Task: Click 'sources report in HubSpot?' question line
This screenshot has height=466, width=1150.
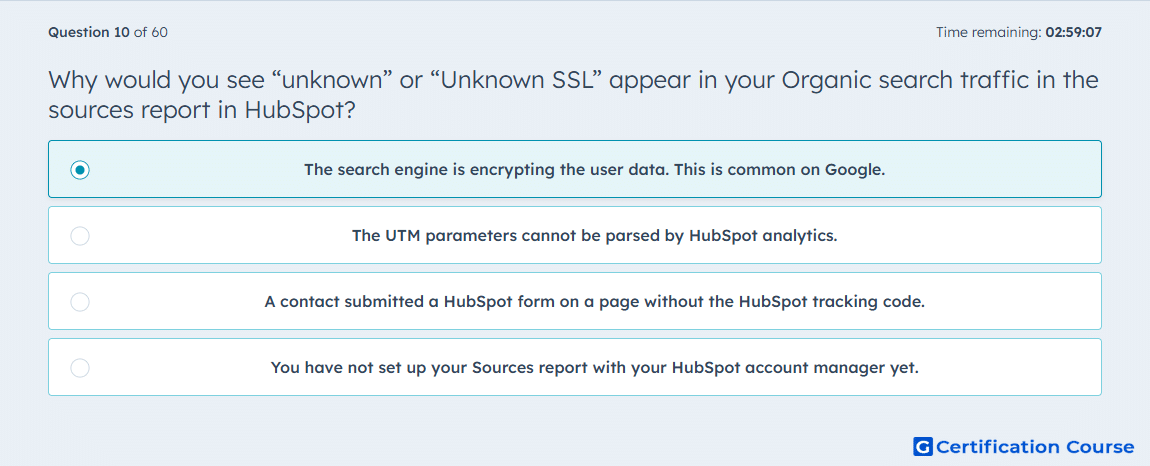Action: pyautogui.click(x=207, y=111)
